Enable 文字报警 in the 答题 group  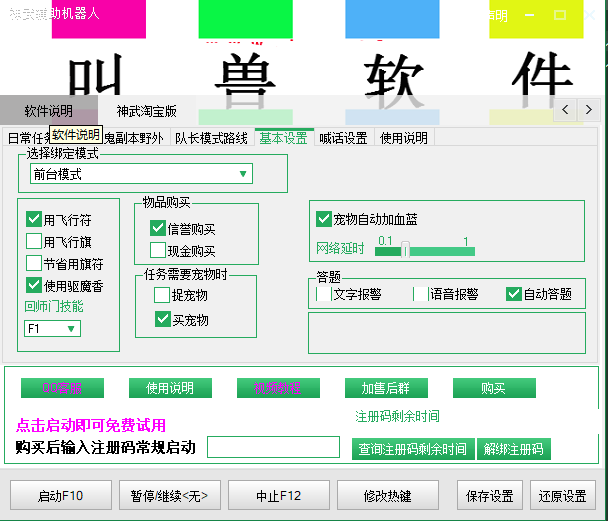324,294
